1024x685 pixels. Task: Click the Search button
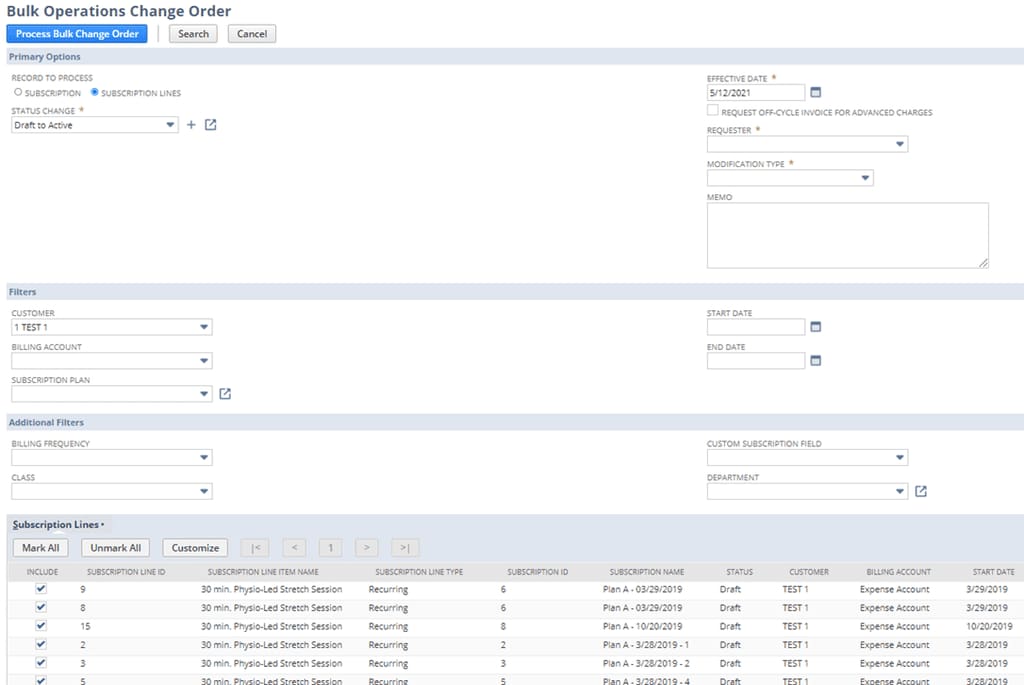point(193,34)
